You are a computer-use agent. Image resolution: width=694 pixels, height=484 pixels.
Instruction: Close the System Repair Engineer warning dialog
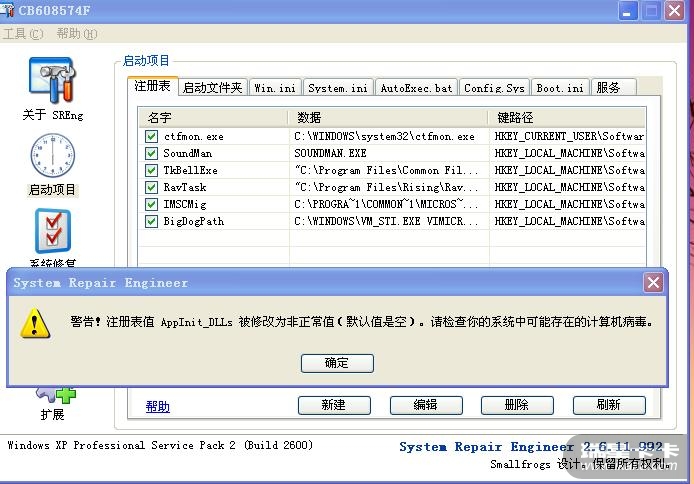point(653,282)
